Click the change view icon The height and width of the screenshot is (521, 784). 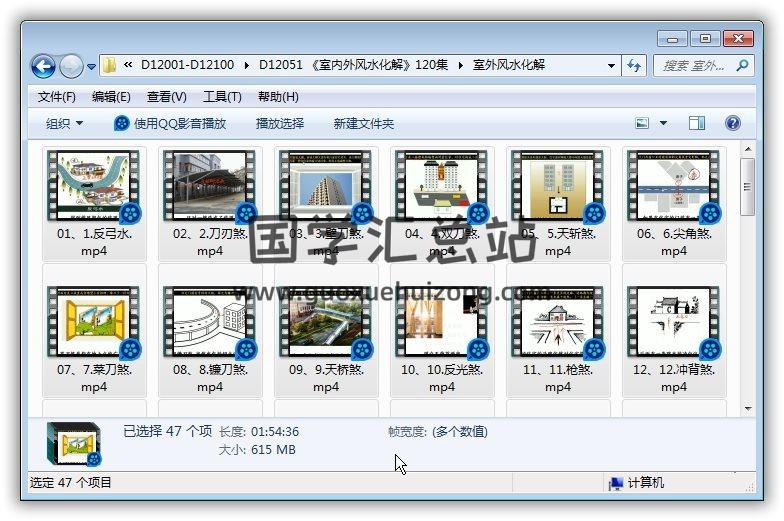pyautogui.click(x=643, y=124)
